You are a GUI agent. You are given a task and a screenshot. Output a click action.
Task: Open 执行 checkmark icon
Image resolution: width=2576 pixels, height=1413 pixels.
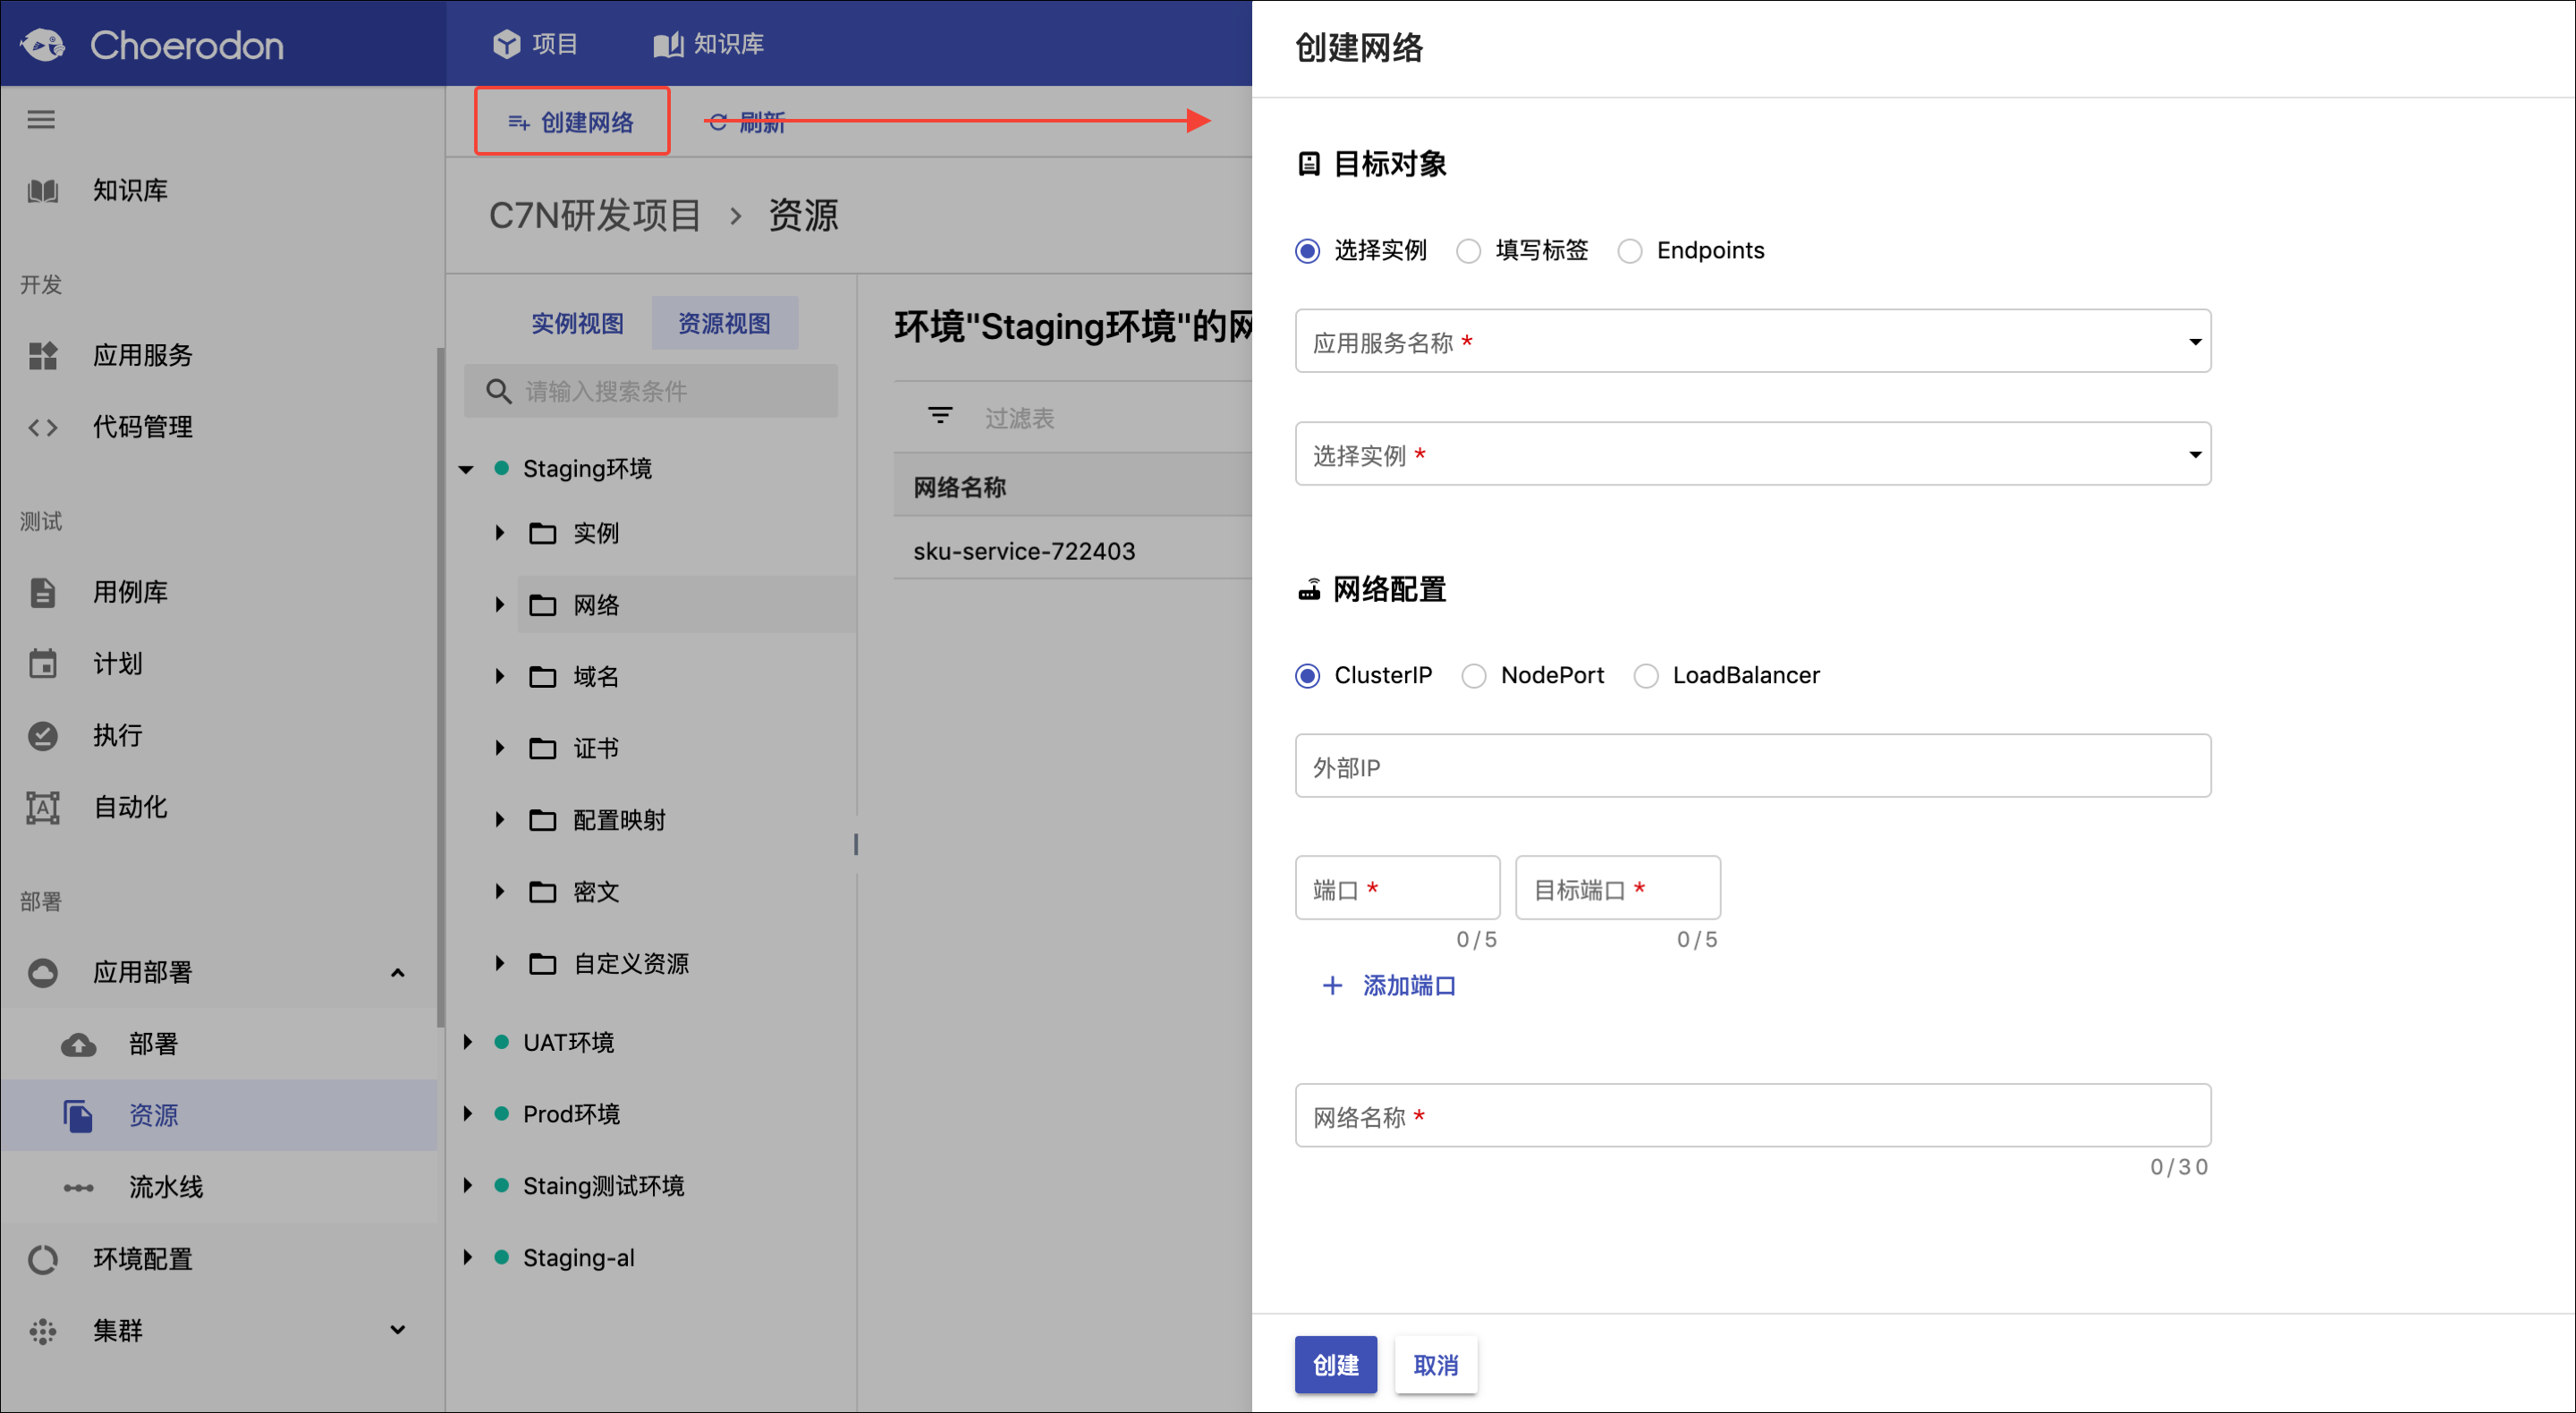(43, 736)
